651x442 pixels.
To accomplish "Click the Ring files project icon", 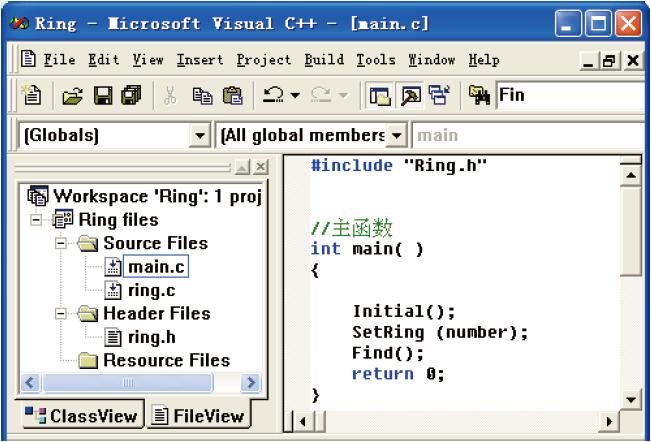I will 63,220.
